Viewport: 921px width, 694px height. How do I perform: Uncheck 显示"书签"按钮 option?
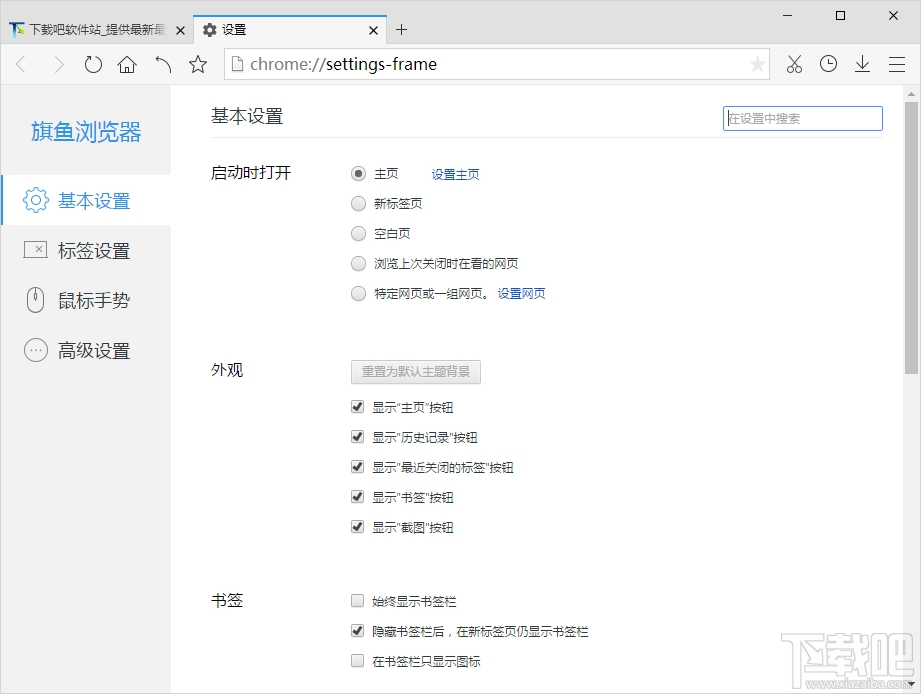[357, 496]
